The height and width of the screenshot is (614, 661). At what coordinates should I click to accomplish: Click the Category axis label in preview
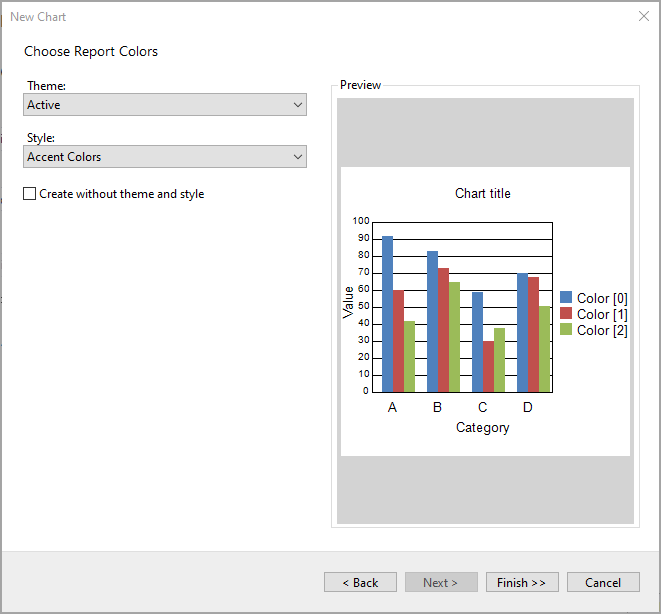click(x=483, y=428)
